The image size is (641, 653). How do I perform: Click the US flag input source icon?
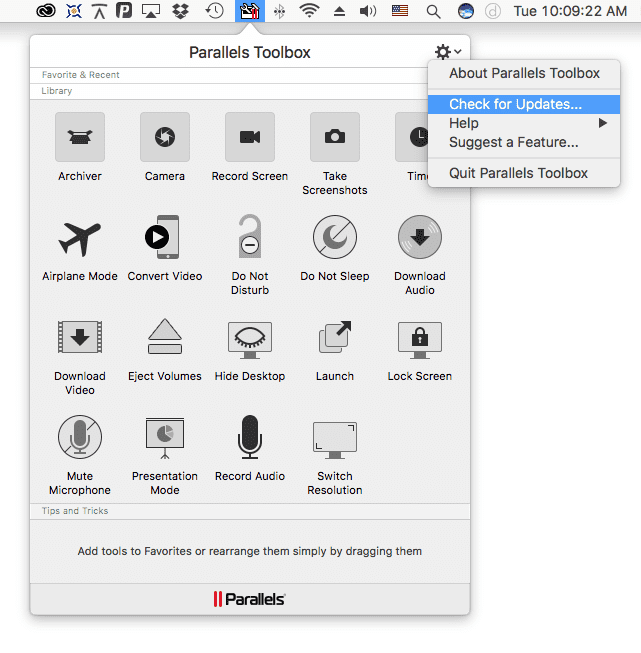coord(400,10)
